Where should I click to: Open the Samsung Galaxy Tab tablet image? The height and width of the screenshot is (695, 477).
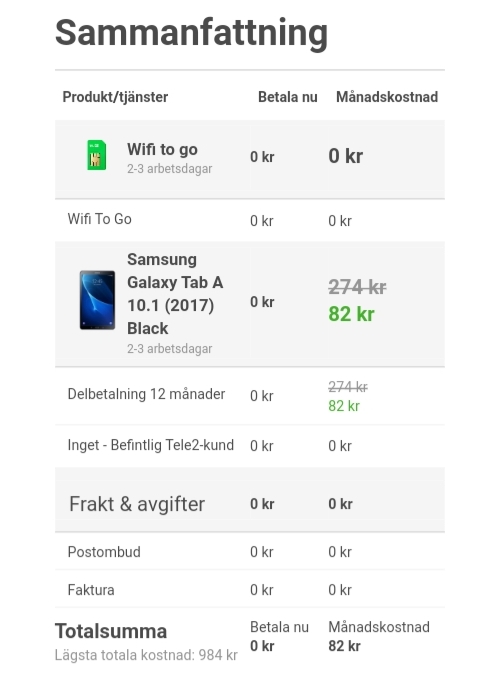coord(97,300)
